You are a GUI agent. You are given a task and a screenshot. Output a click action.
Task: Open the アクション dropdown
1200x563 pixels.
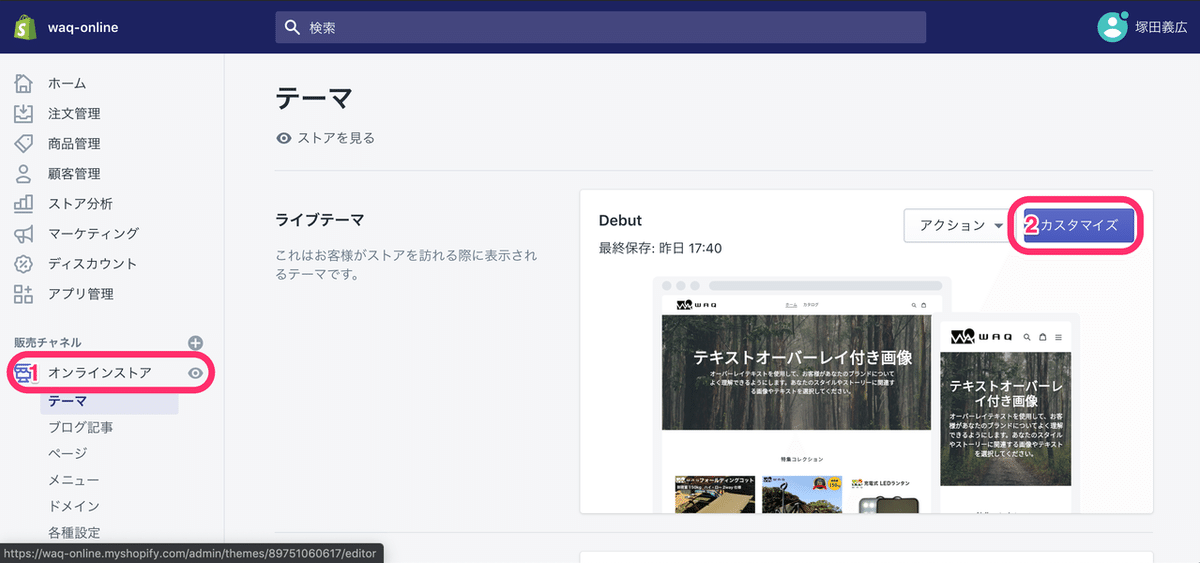coord(959,225)
